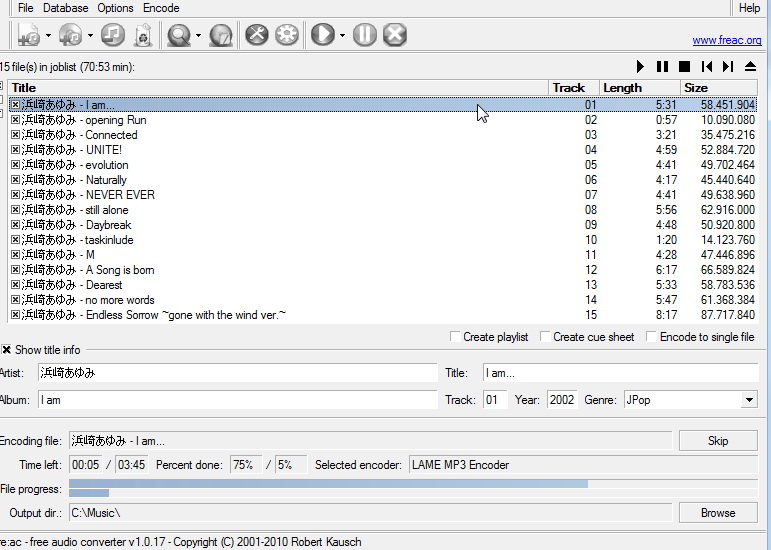The height and width of the screenshot is (550, 771).
Task: Open encoder configuration gear icon
Action: [287, 35]
